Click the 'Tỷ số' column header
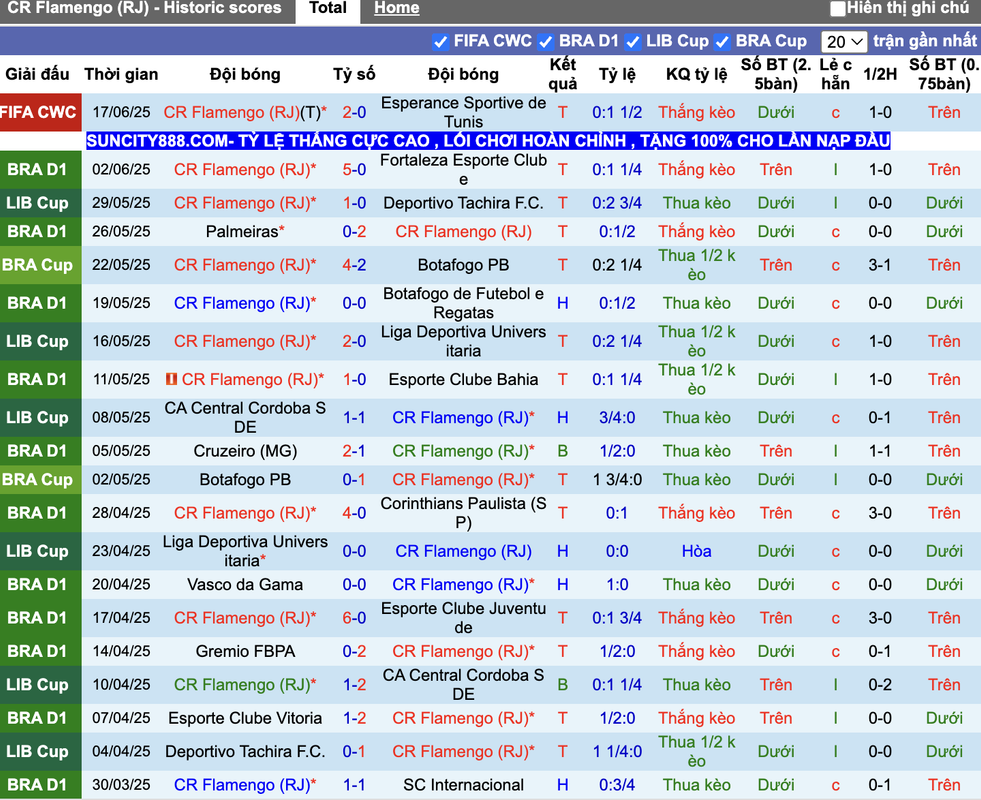Image resolution: width=981 pixels, height=800 pixels. click(354, 74)
